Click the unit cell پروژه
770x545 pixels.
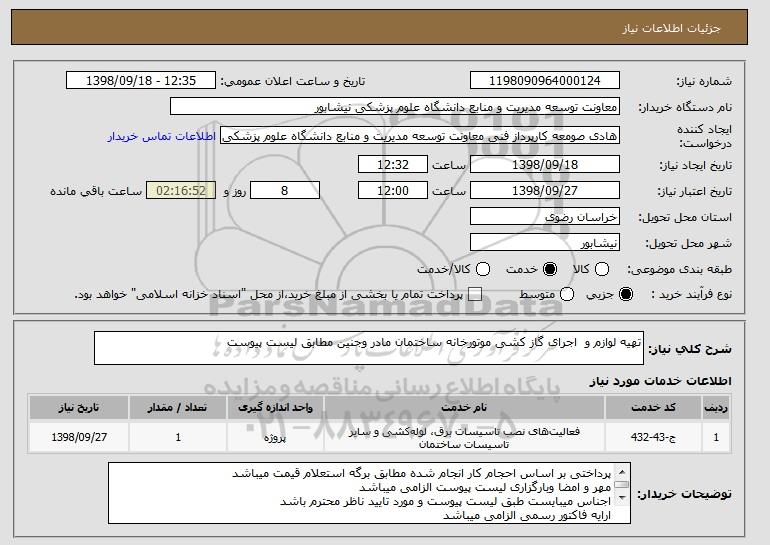(x=275, y=437)
